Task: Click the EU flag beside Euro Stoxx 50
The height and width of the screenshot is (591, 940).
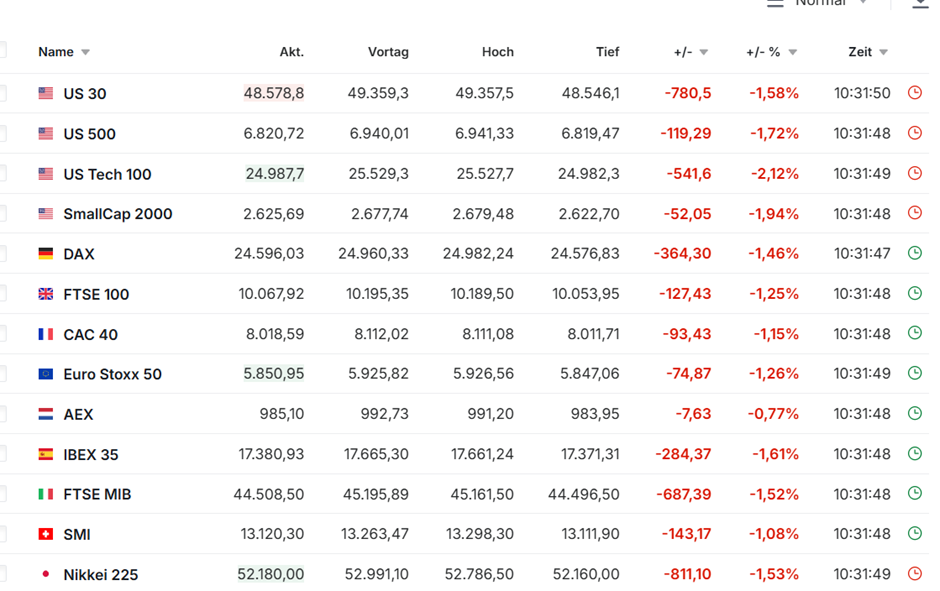Action: pyautogui.click(x=45, y=374)
